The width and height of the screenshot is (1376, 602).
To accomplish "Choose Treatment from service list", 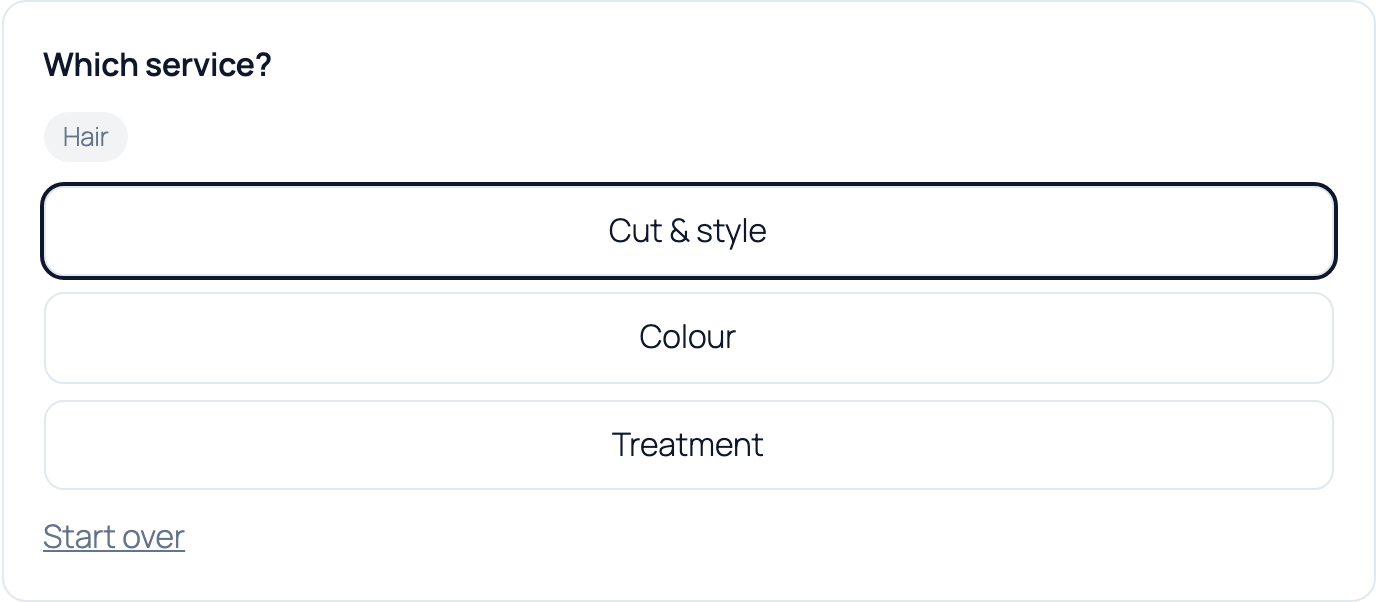I will click(x=688, y=445).
